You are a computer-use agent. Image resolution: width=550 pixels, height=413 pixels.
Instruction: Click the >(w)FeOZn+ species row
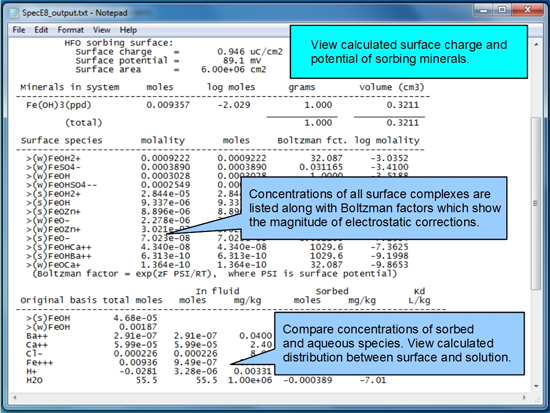tap(109, 229)
